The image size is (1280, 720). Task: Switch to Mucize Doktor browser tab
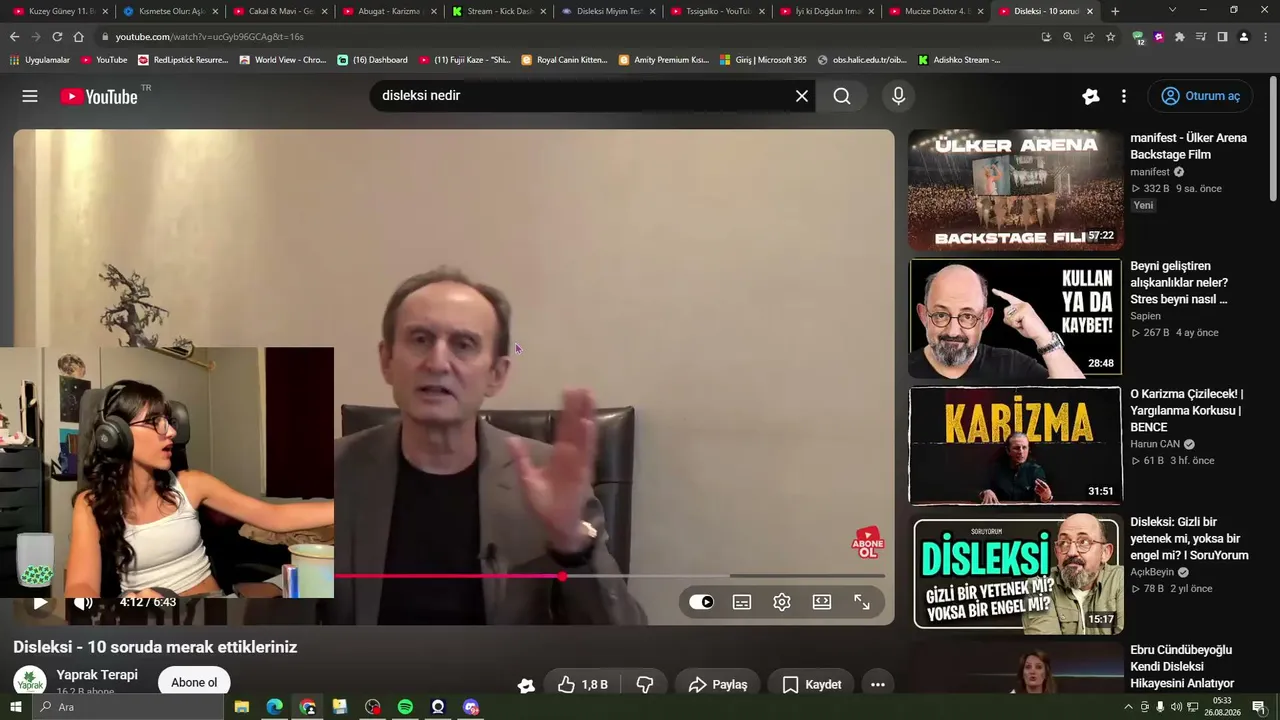[x=937, y=11]
